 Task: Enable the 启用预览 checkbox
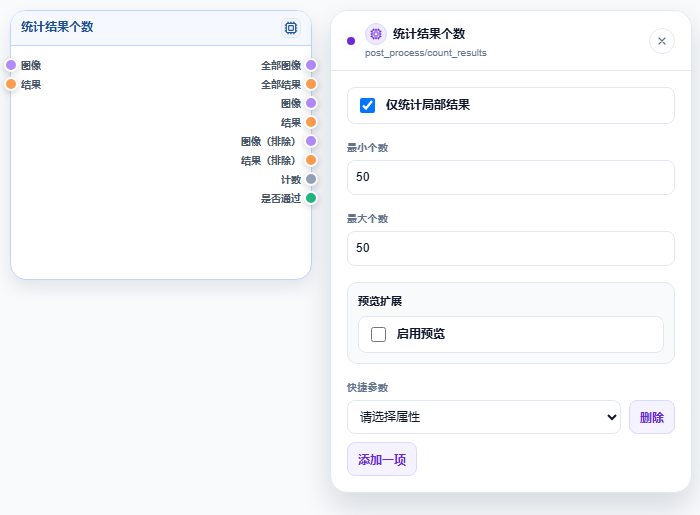click(378, 334)
